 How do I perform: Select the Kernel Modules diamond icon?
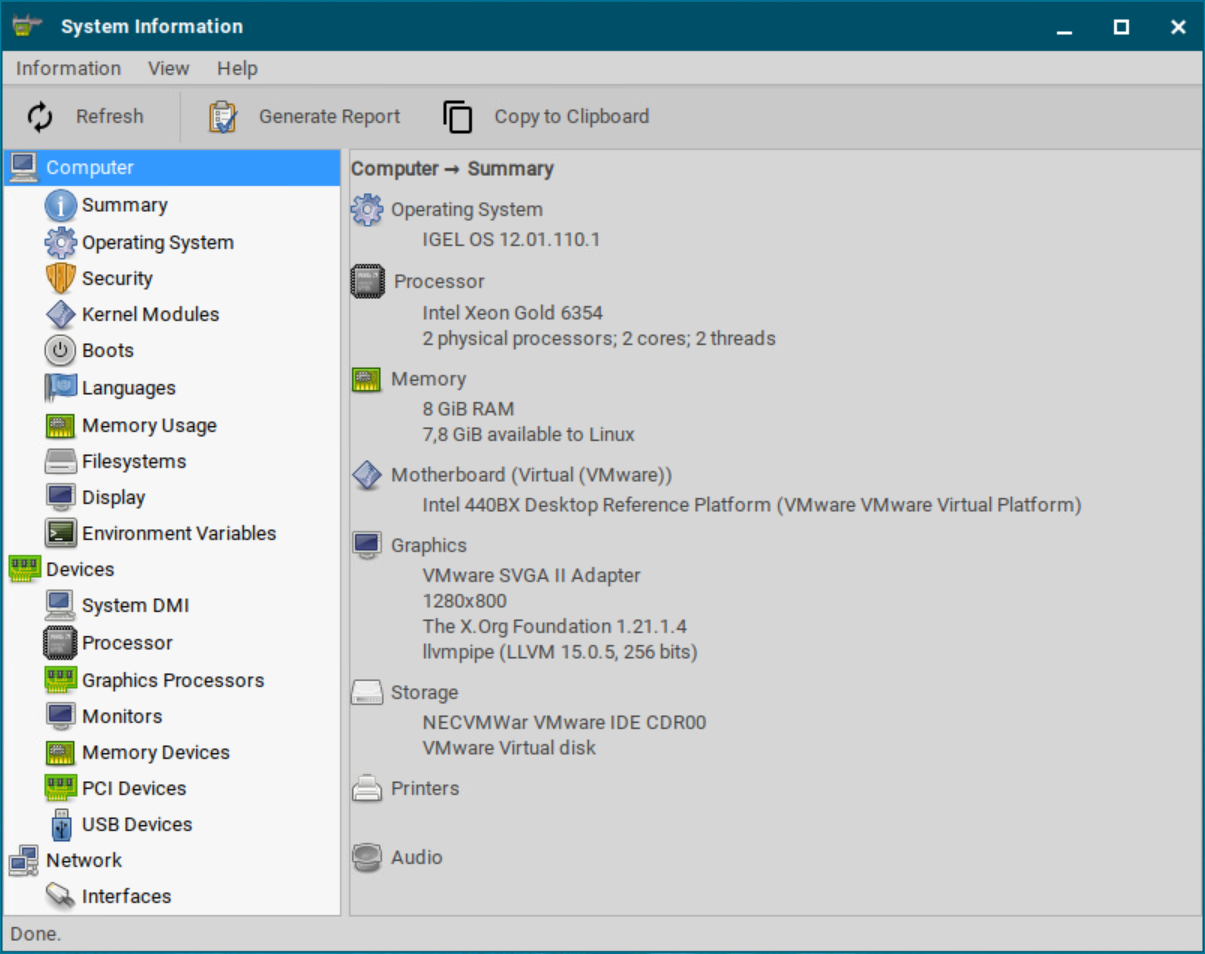pos(60,314)
